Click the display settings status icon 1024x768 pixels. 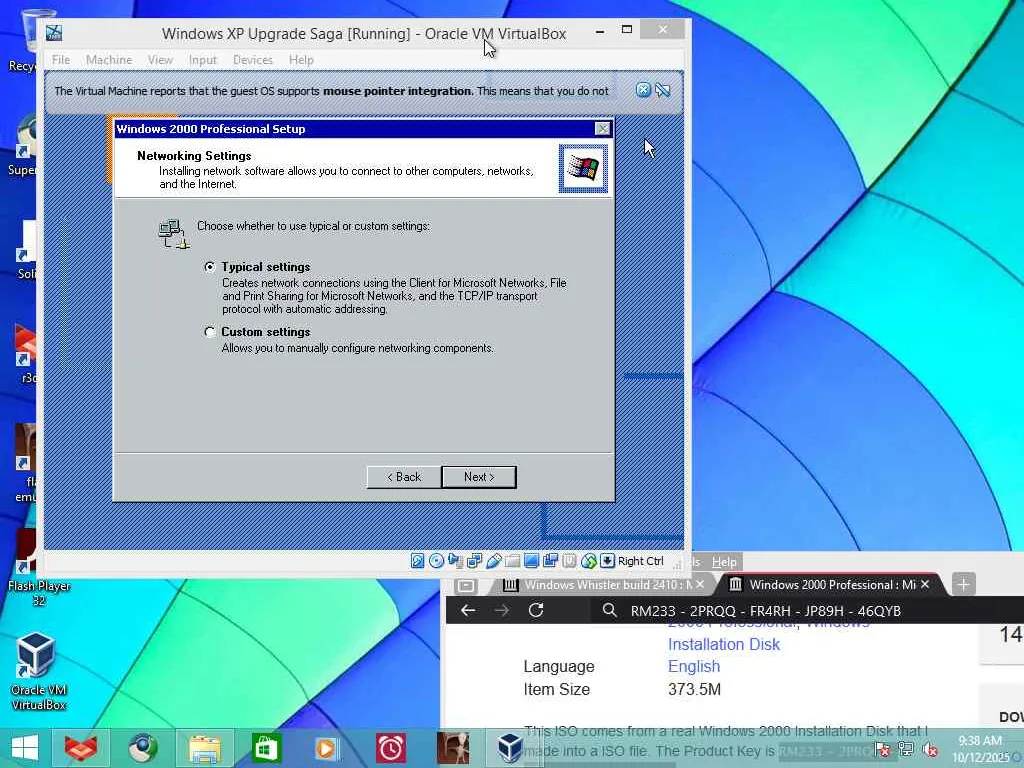tap(532, 560)
